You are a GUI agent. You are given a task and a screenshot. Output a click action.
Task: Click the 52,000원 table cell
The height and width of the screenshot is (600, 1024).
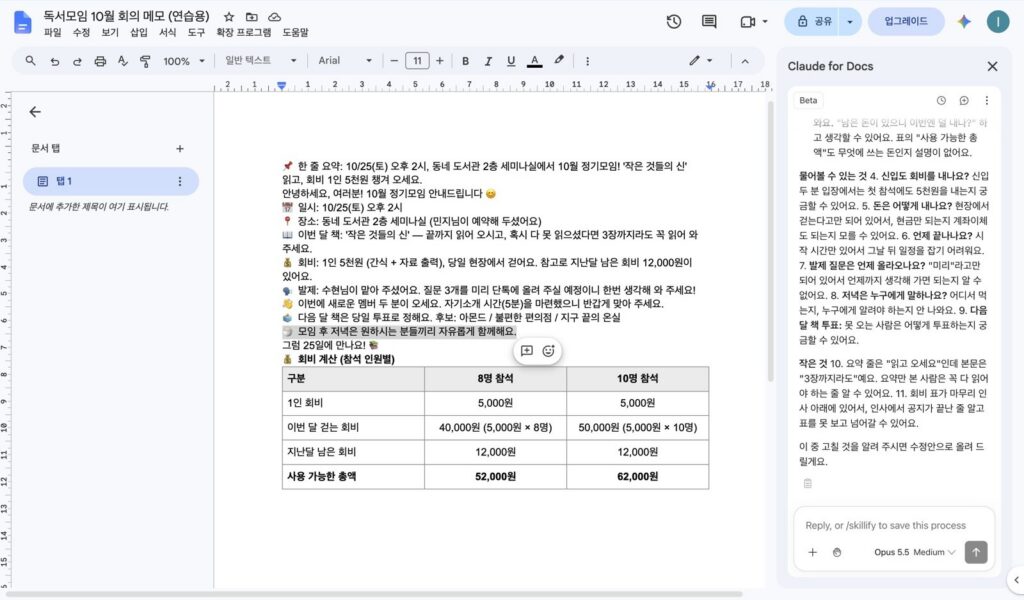[495, 477]
